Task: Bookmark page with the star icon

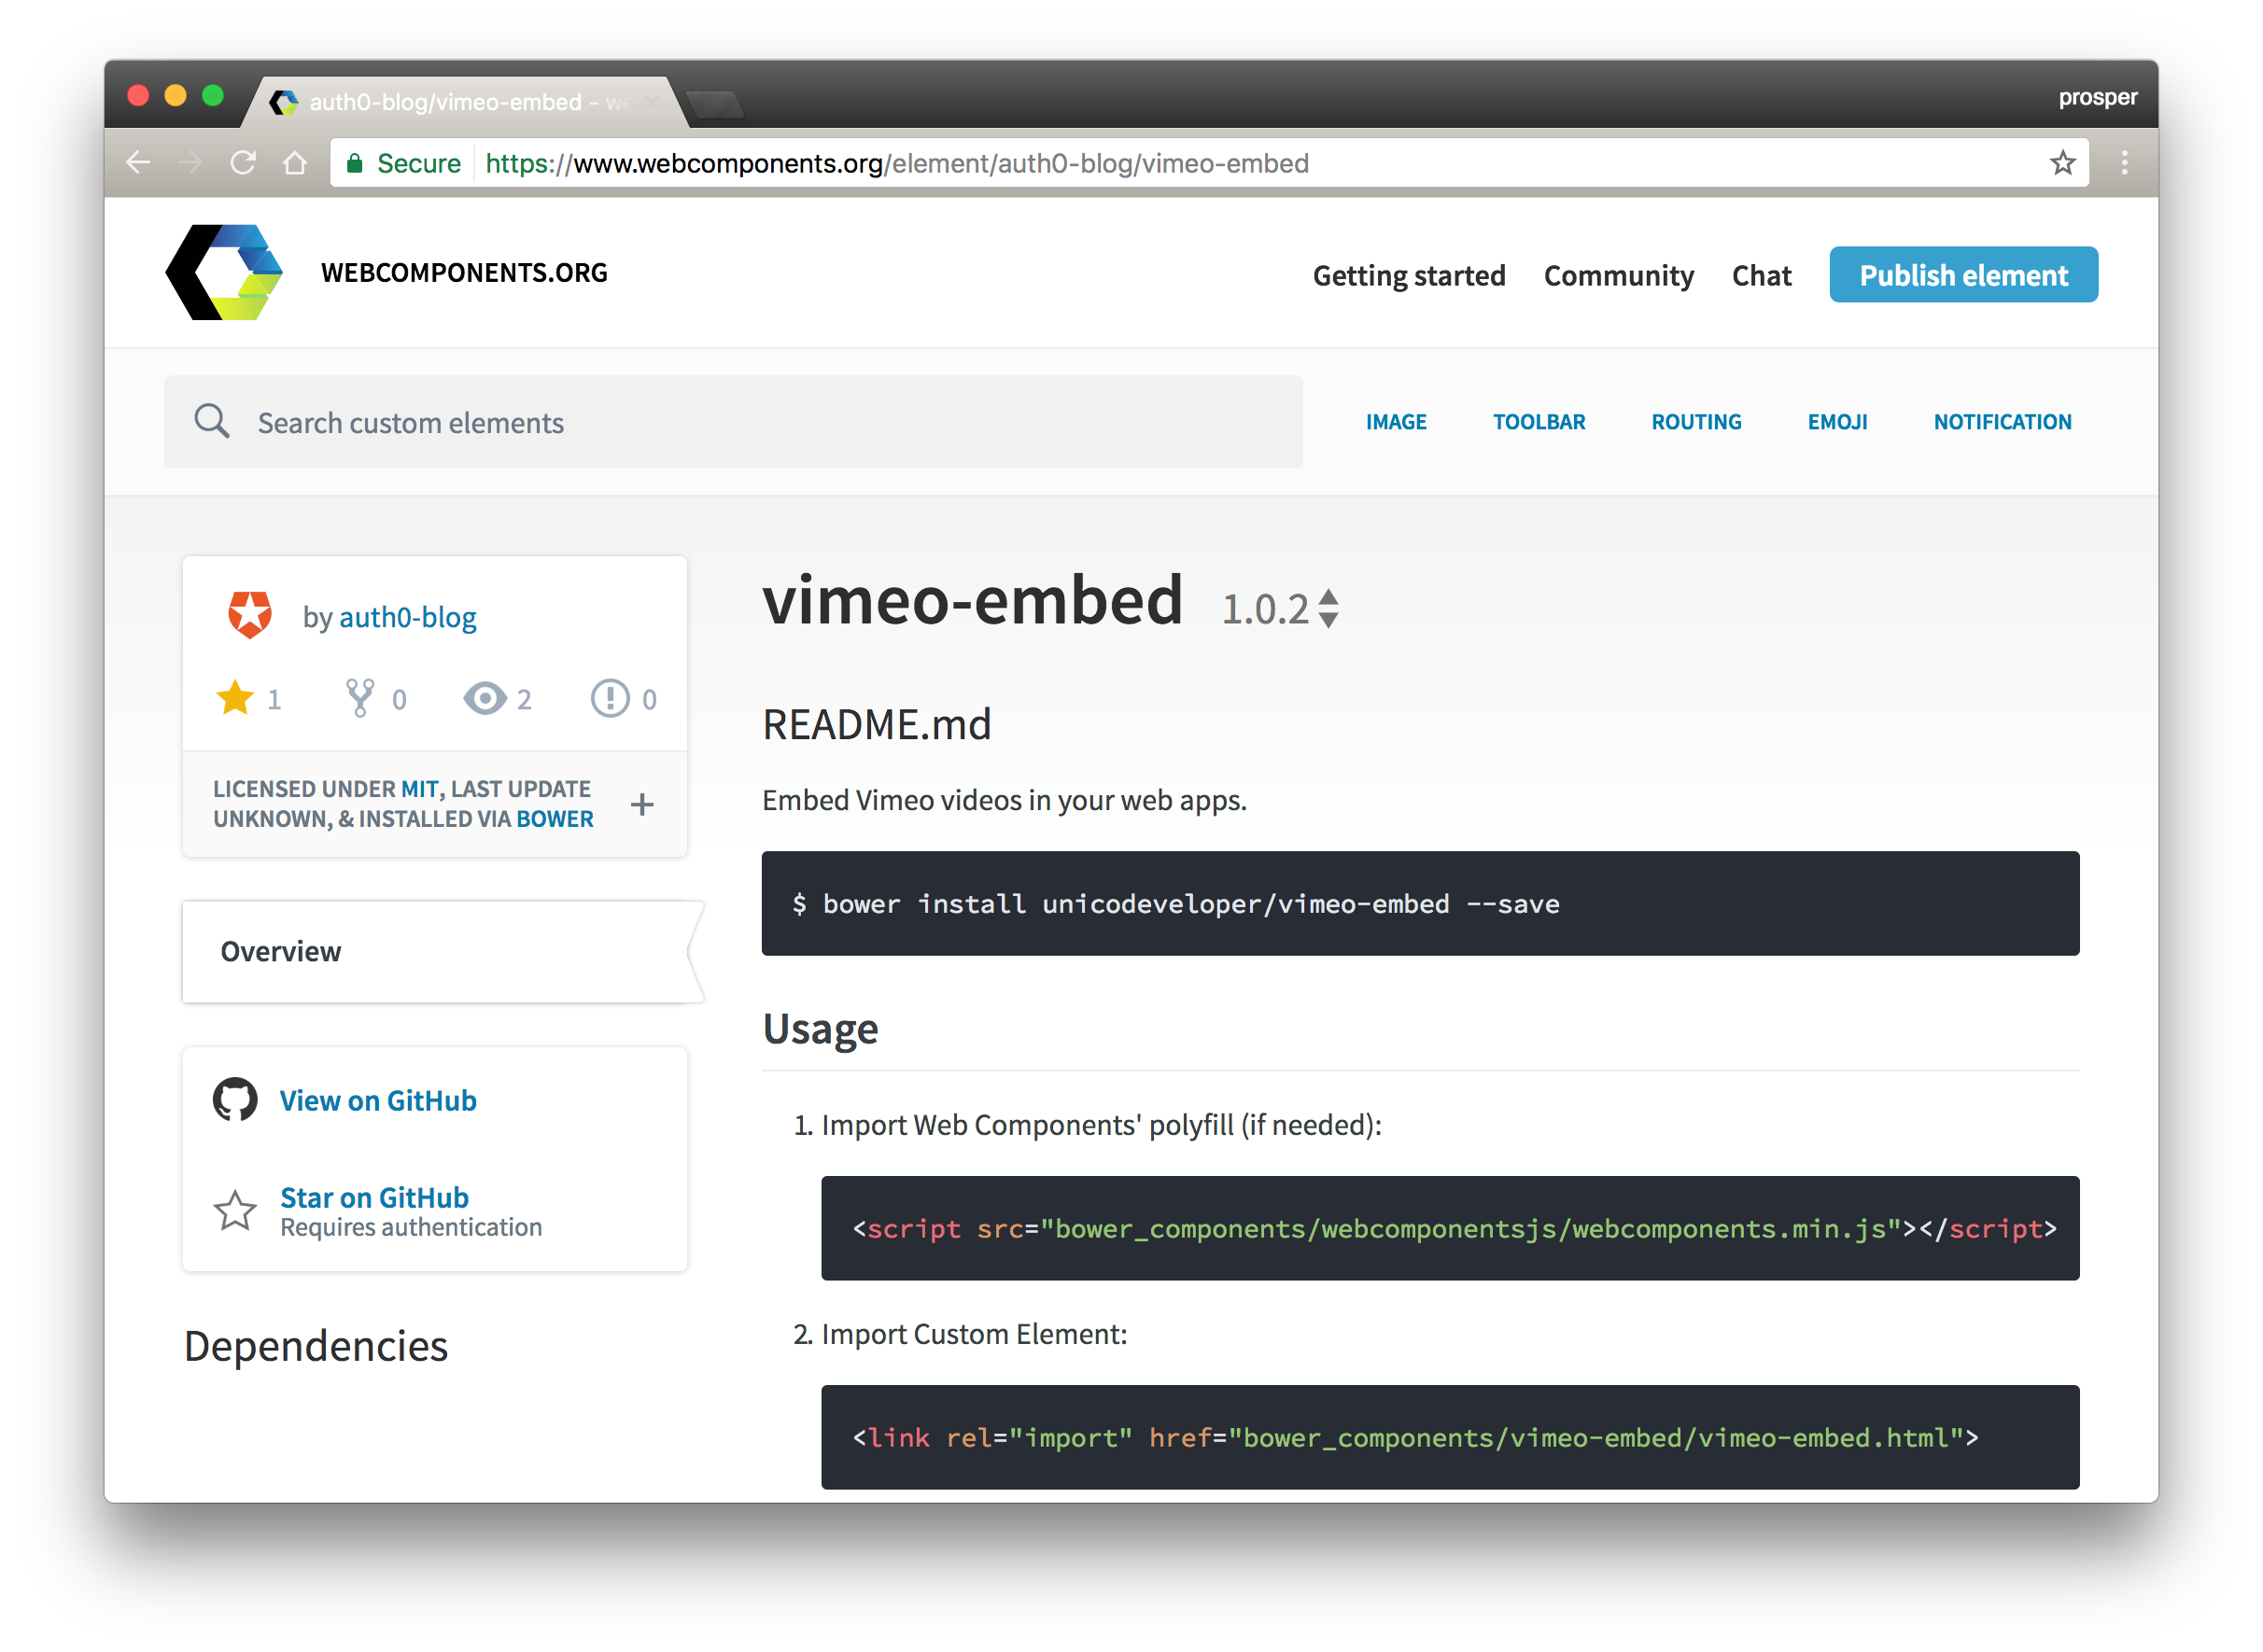Action: pos(2062,162)
